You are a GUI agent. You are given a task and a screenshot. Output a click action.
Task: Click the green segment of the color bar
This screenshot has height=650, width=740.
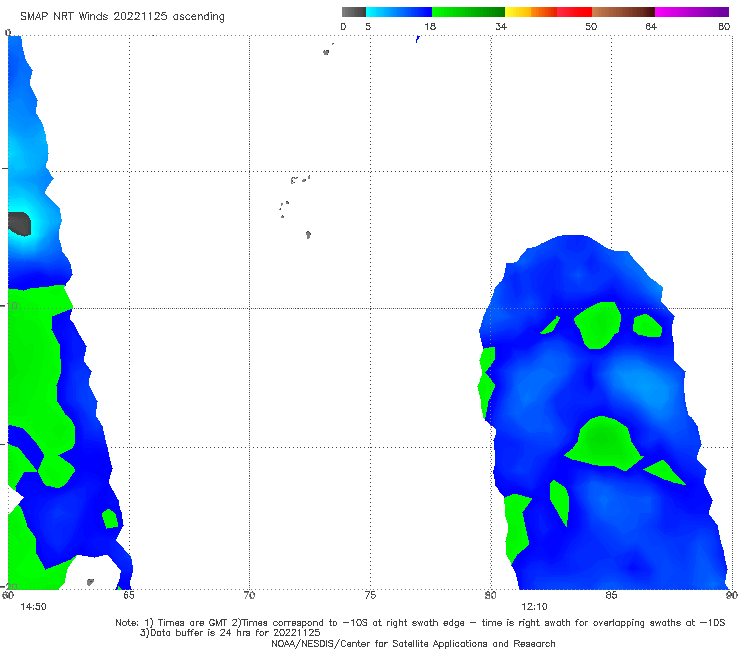click(x=468, y=12)
